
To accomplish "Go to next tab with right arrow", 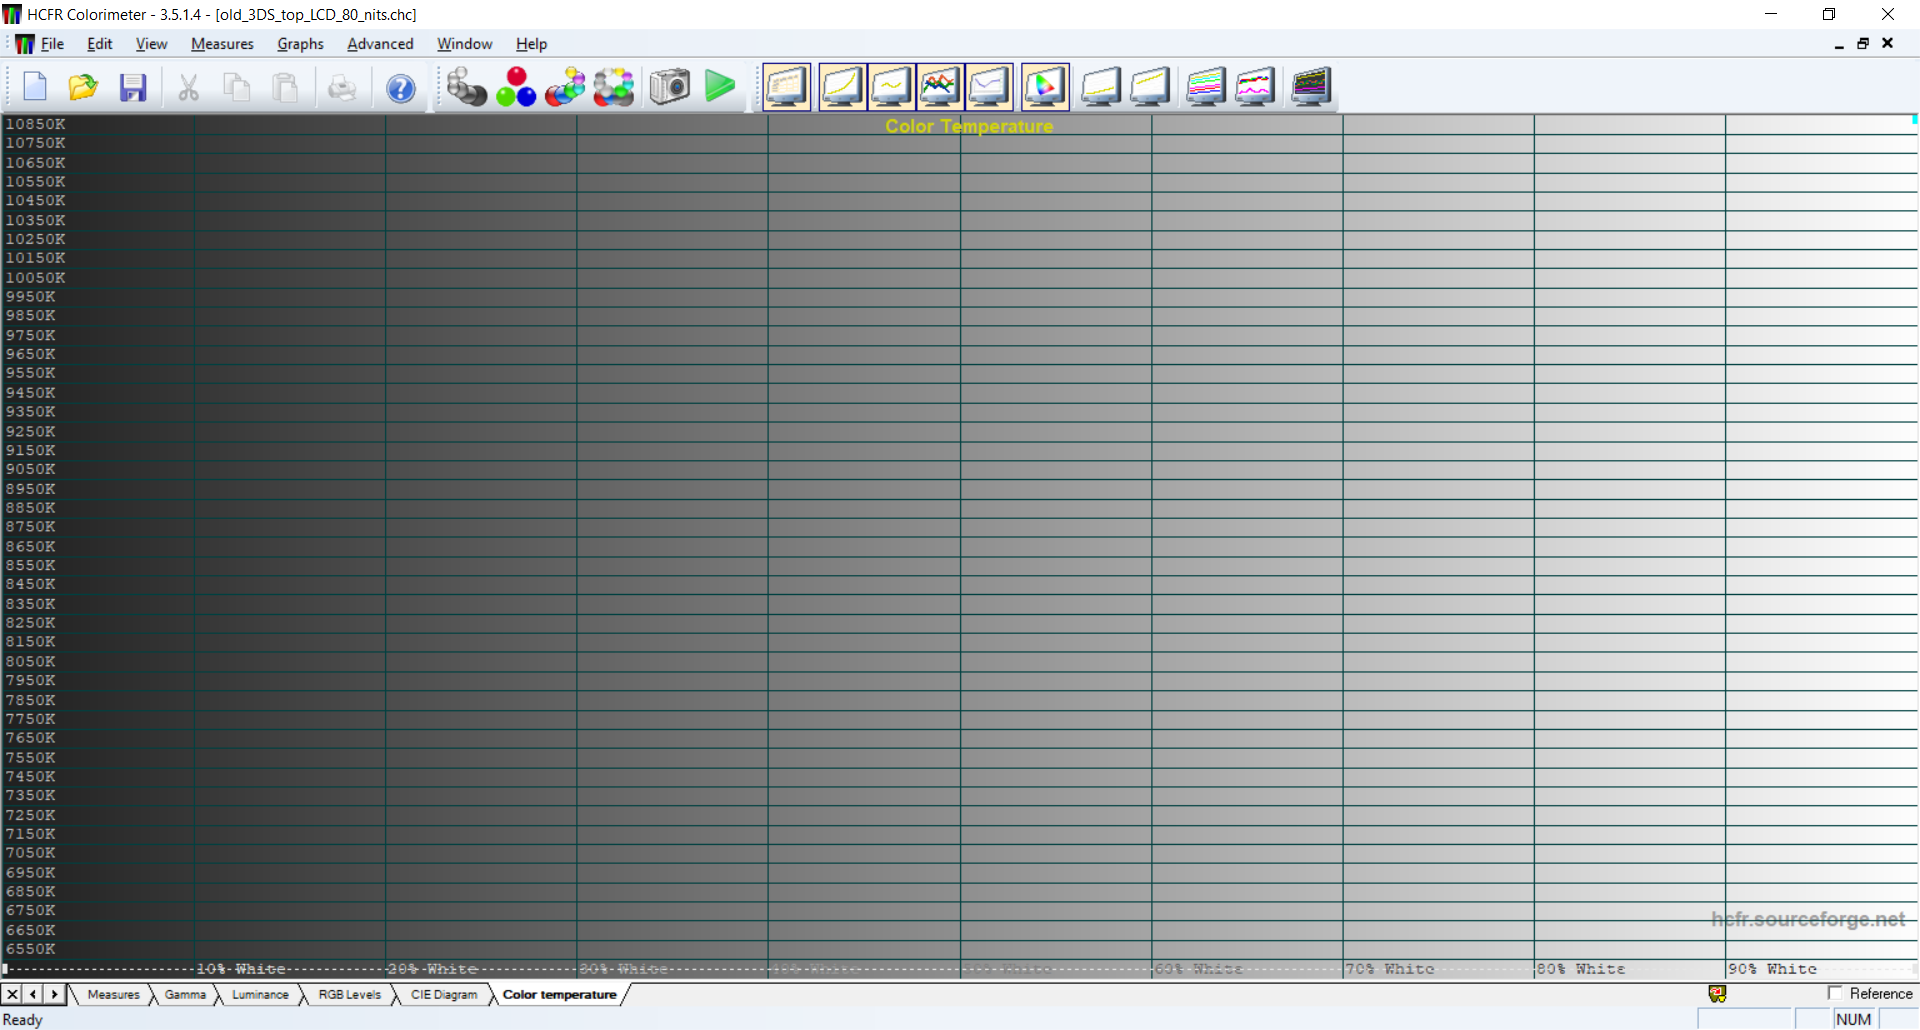I will click(55, 994).
